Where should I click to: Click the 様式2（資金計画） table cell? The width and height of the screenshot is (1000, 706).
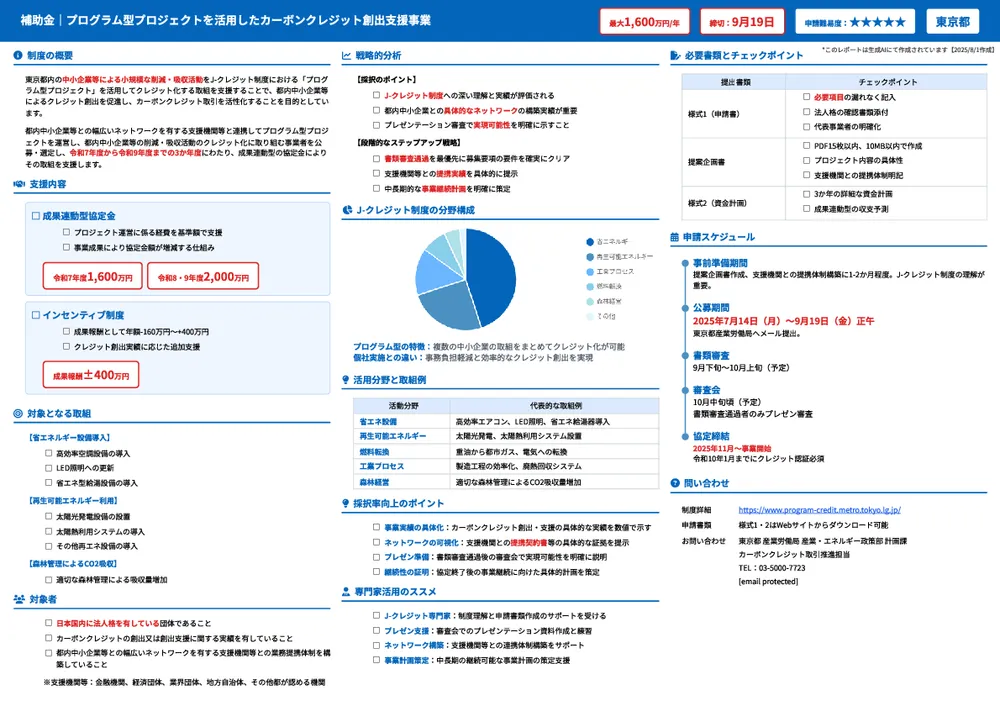[x=733, y=203]
